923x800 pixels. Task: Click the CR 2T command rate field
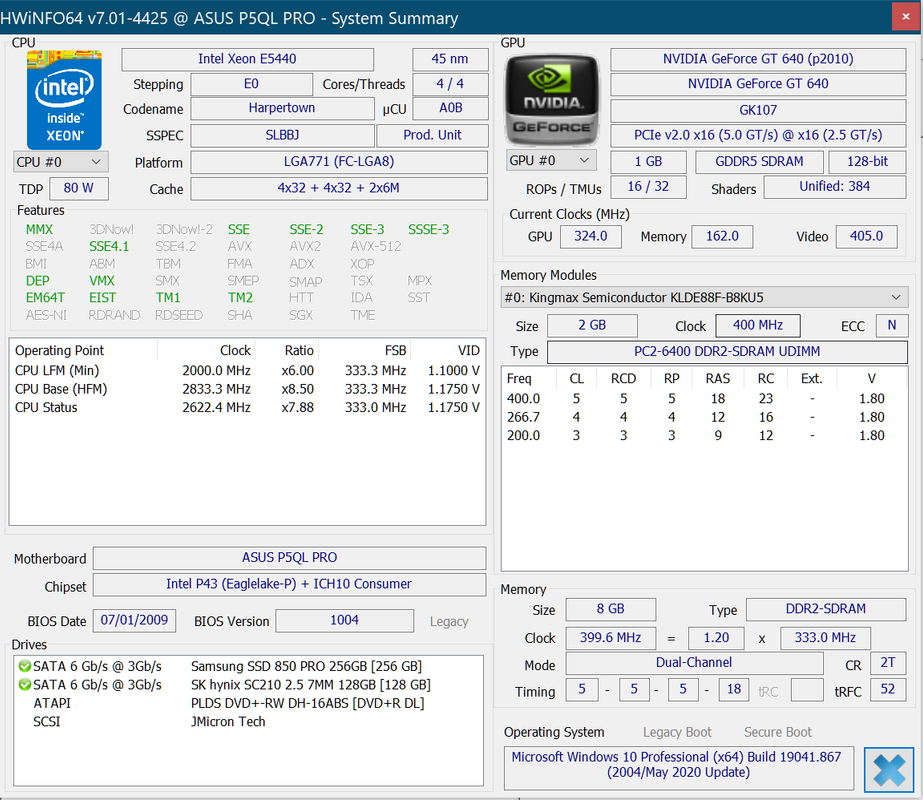888,663
